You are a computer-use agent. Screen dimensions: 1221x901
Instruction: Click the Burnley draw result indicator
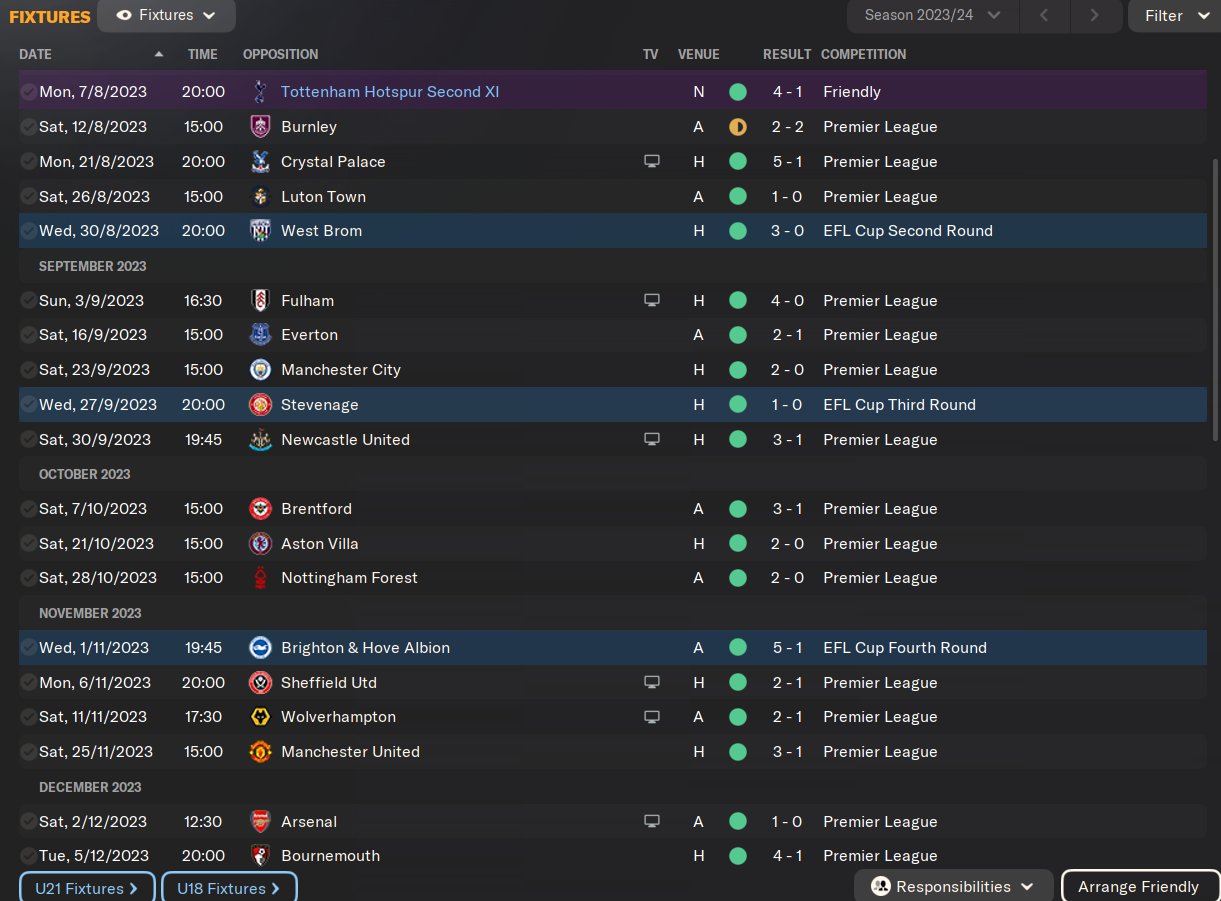pyautogui.click(x=738, y=127)
